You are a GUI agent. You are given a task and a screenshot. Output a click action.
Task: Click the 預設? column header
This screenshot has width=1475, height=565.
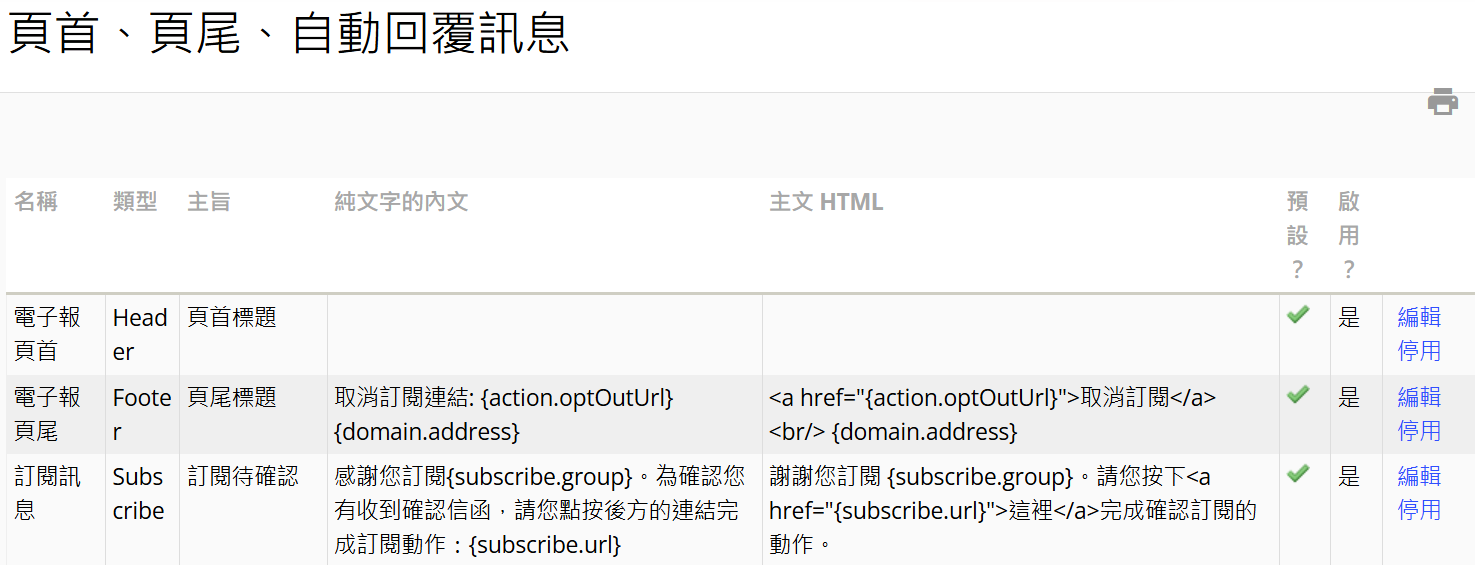1297,235
